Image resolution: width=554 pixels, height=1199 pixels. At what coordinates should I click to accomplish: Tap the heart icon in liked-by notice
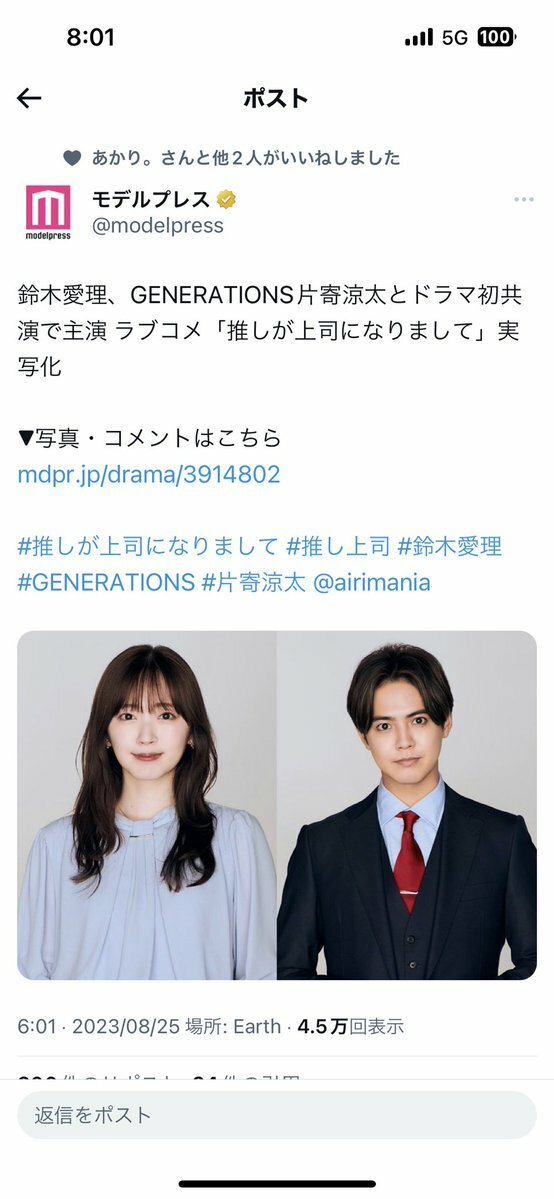(x=72, y=158)
